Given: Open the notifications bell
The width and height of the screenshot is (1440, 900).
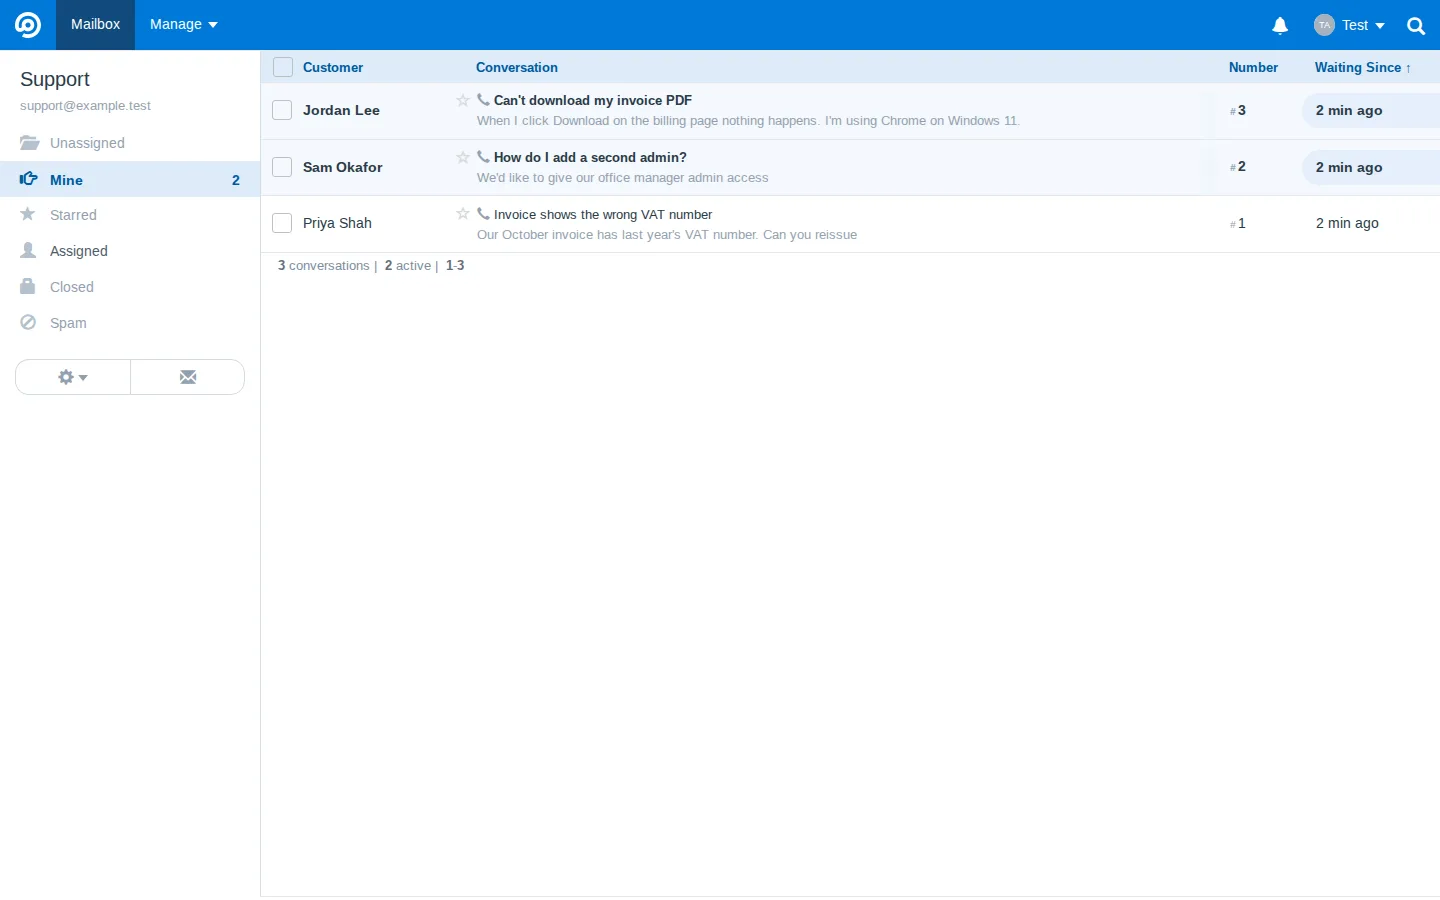Looking at the screenshot, I should click(x=1280, y=26).
